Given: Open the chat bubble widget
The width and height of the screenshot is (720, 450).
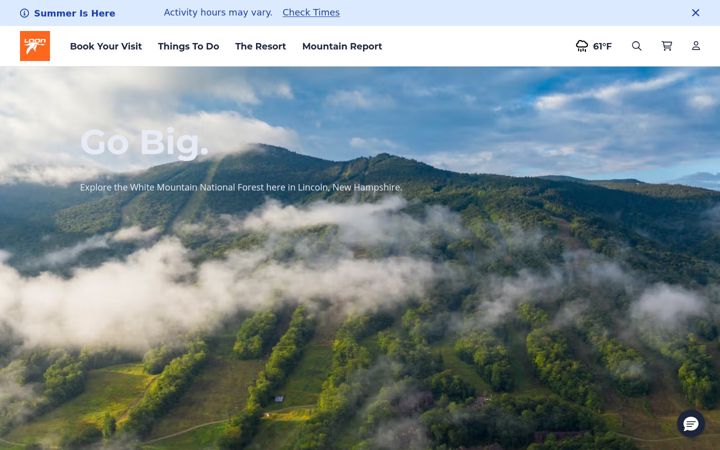Looking at the screenshot, I should [691, 424].
